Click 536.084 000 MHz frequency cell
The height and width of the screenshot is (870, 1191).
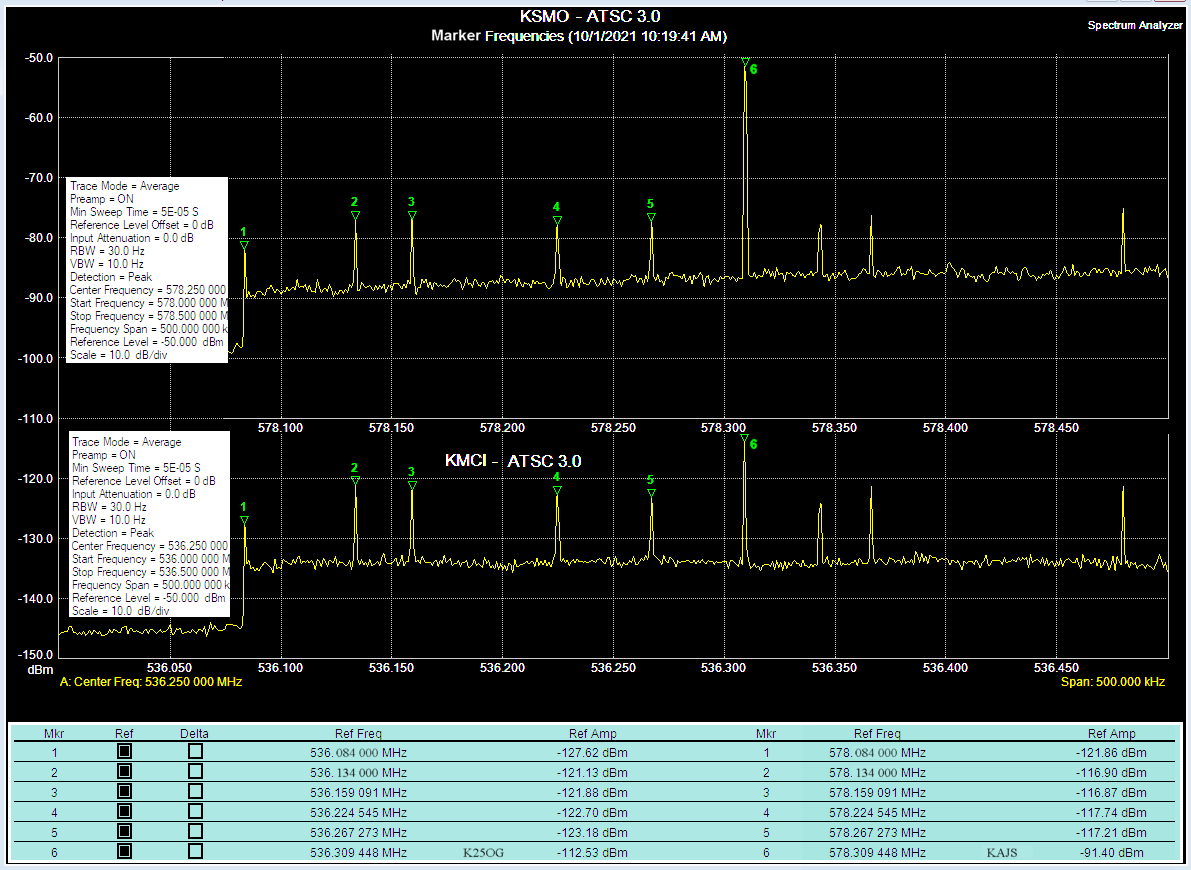(359, 752)
